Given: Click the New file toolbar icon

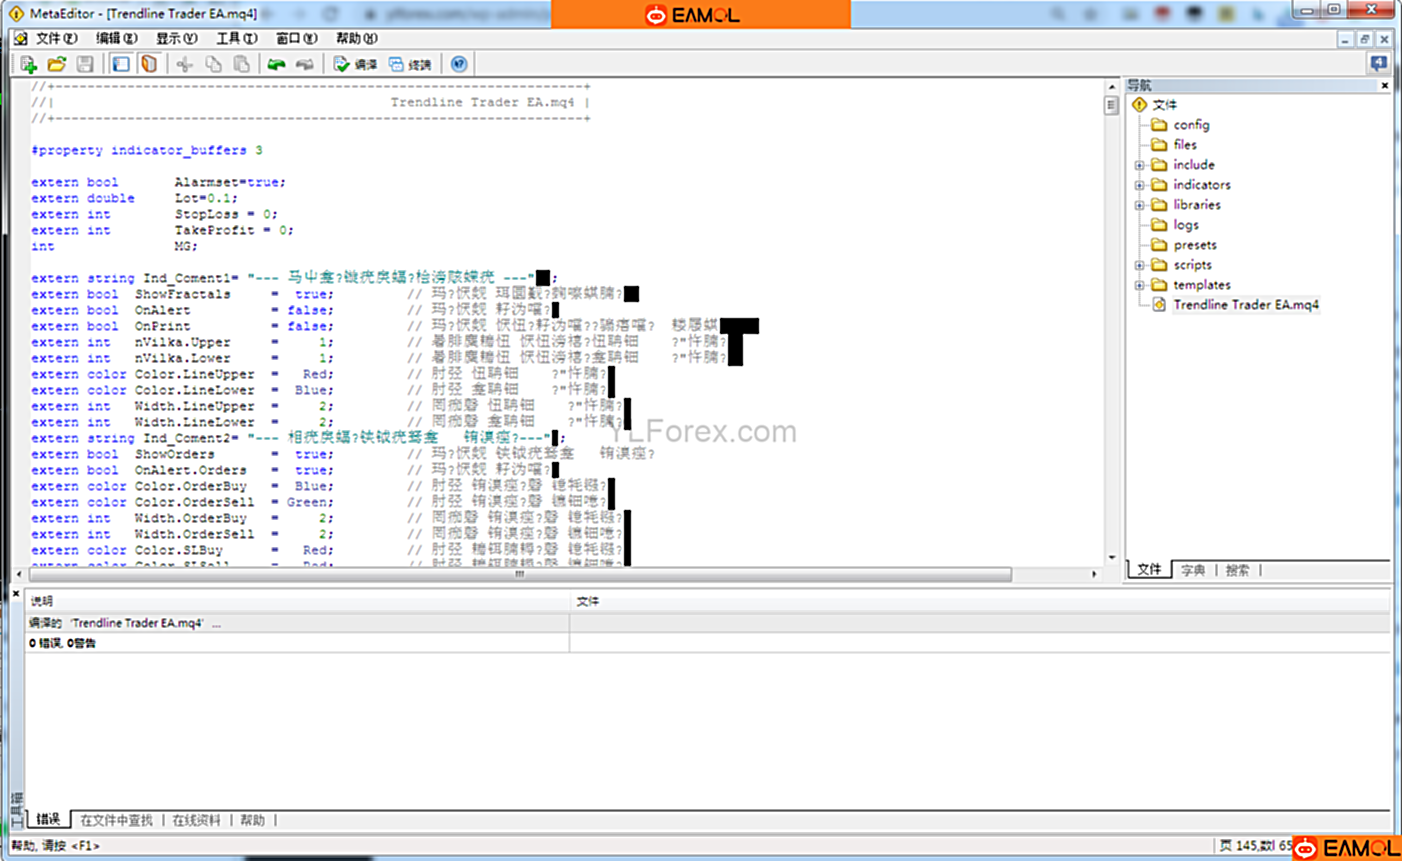Looking at the screenshot, I should [x=28, y=64].
